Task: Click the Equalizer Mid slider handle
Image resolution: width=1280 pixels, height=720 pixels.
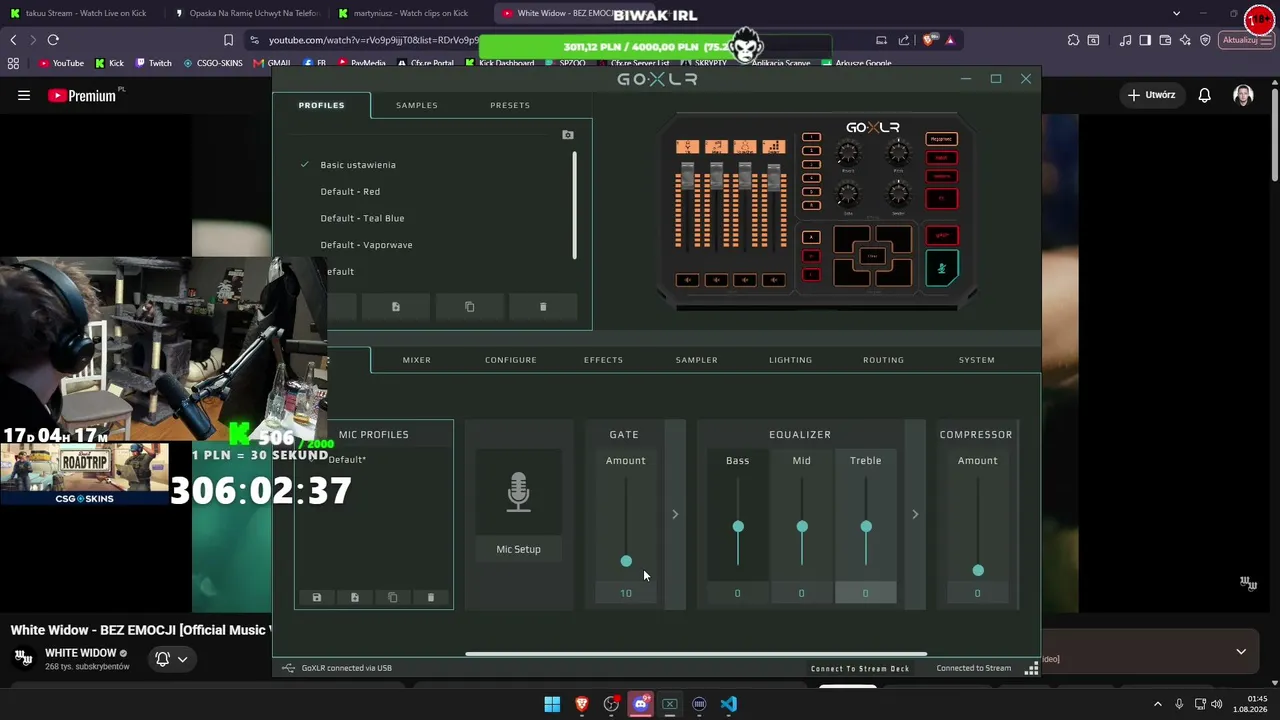Action: pos(802,527)
